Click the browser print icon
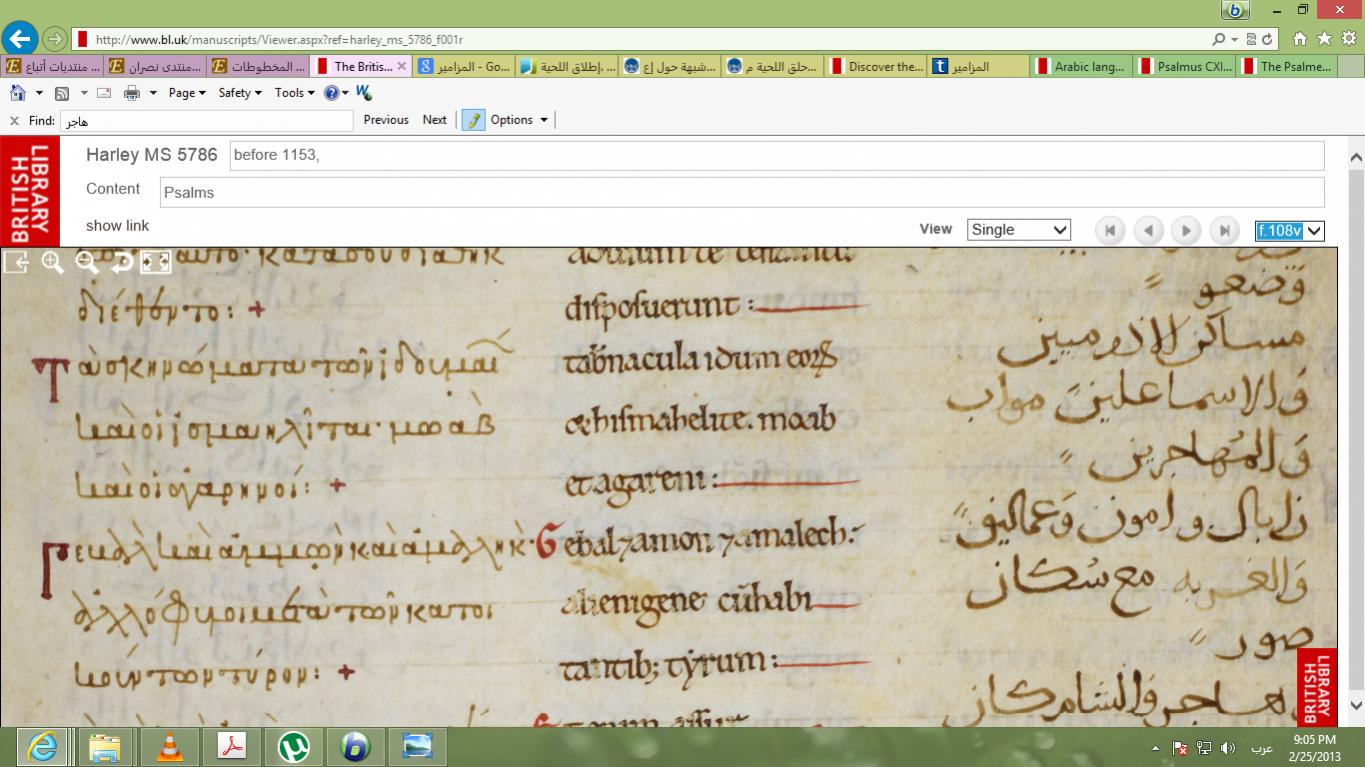Image resolution: width=1365 pixels, height=767 pixels. click(131, 93)
